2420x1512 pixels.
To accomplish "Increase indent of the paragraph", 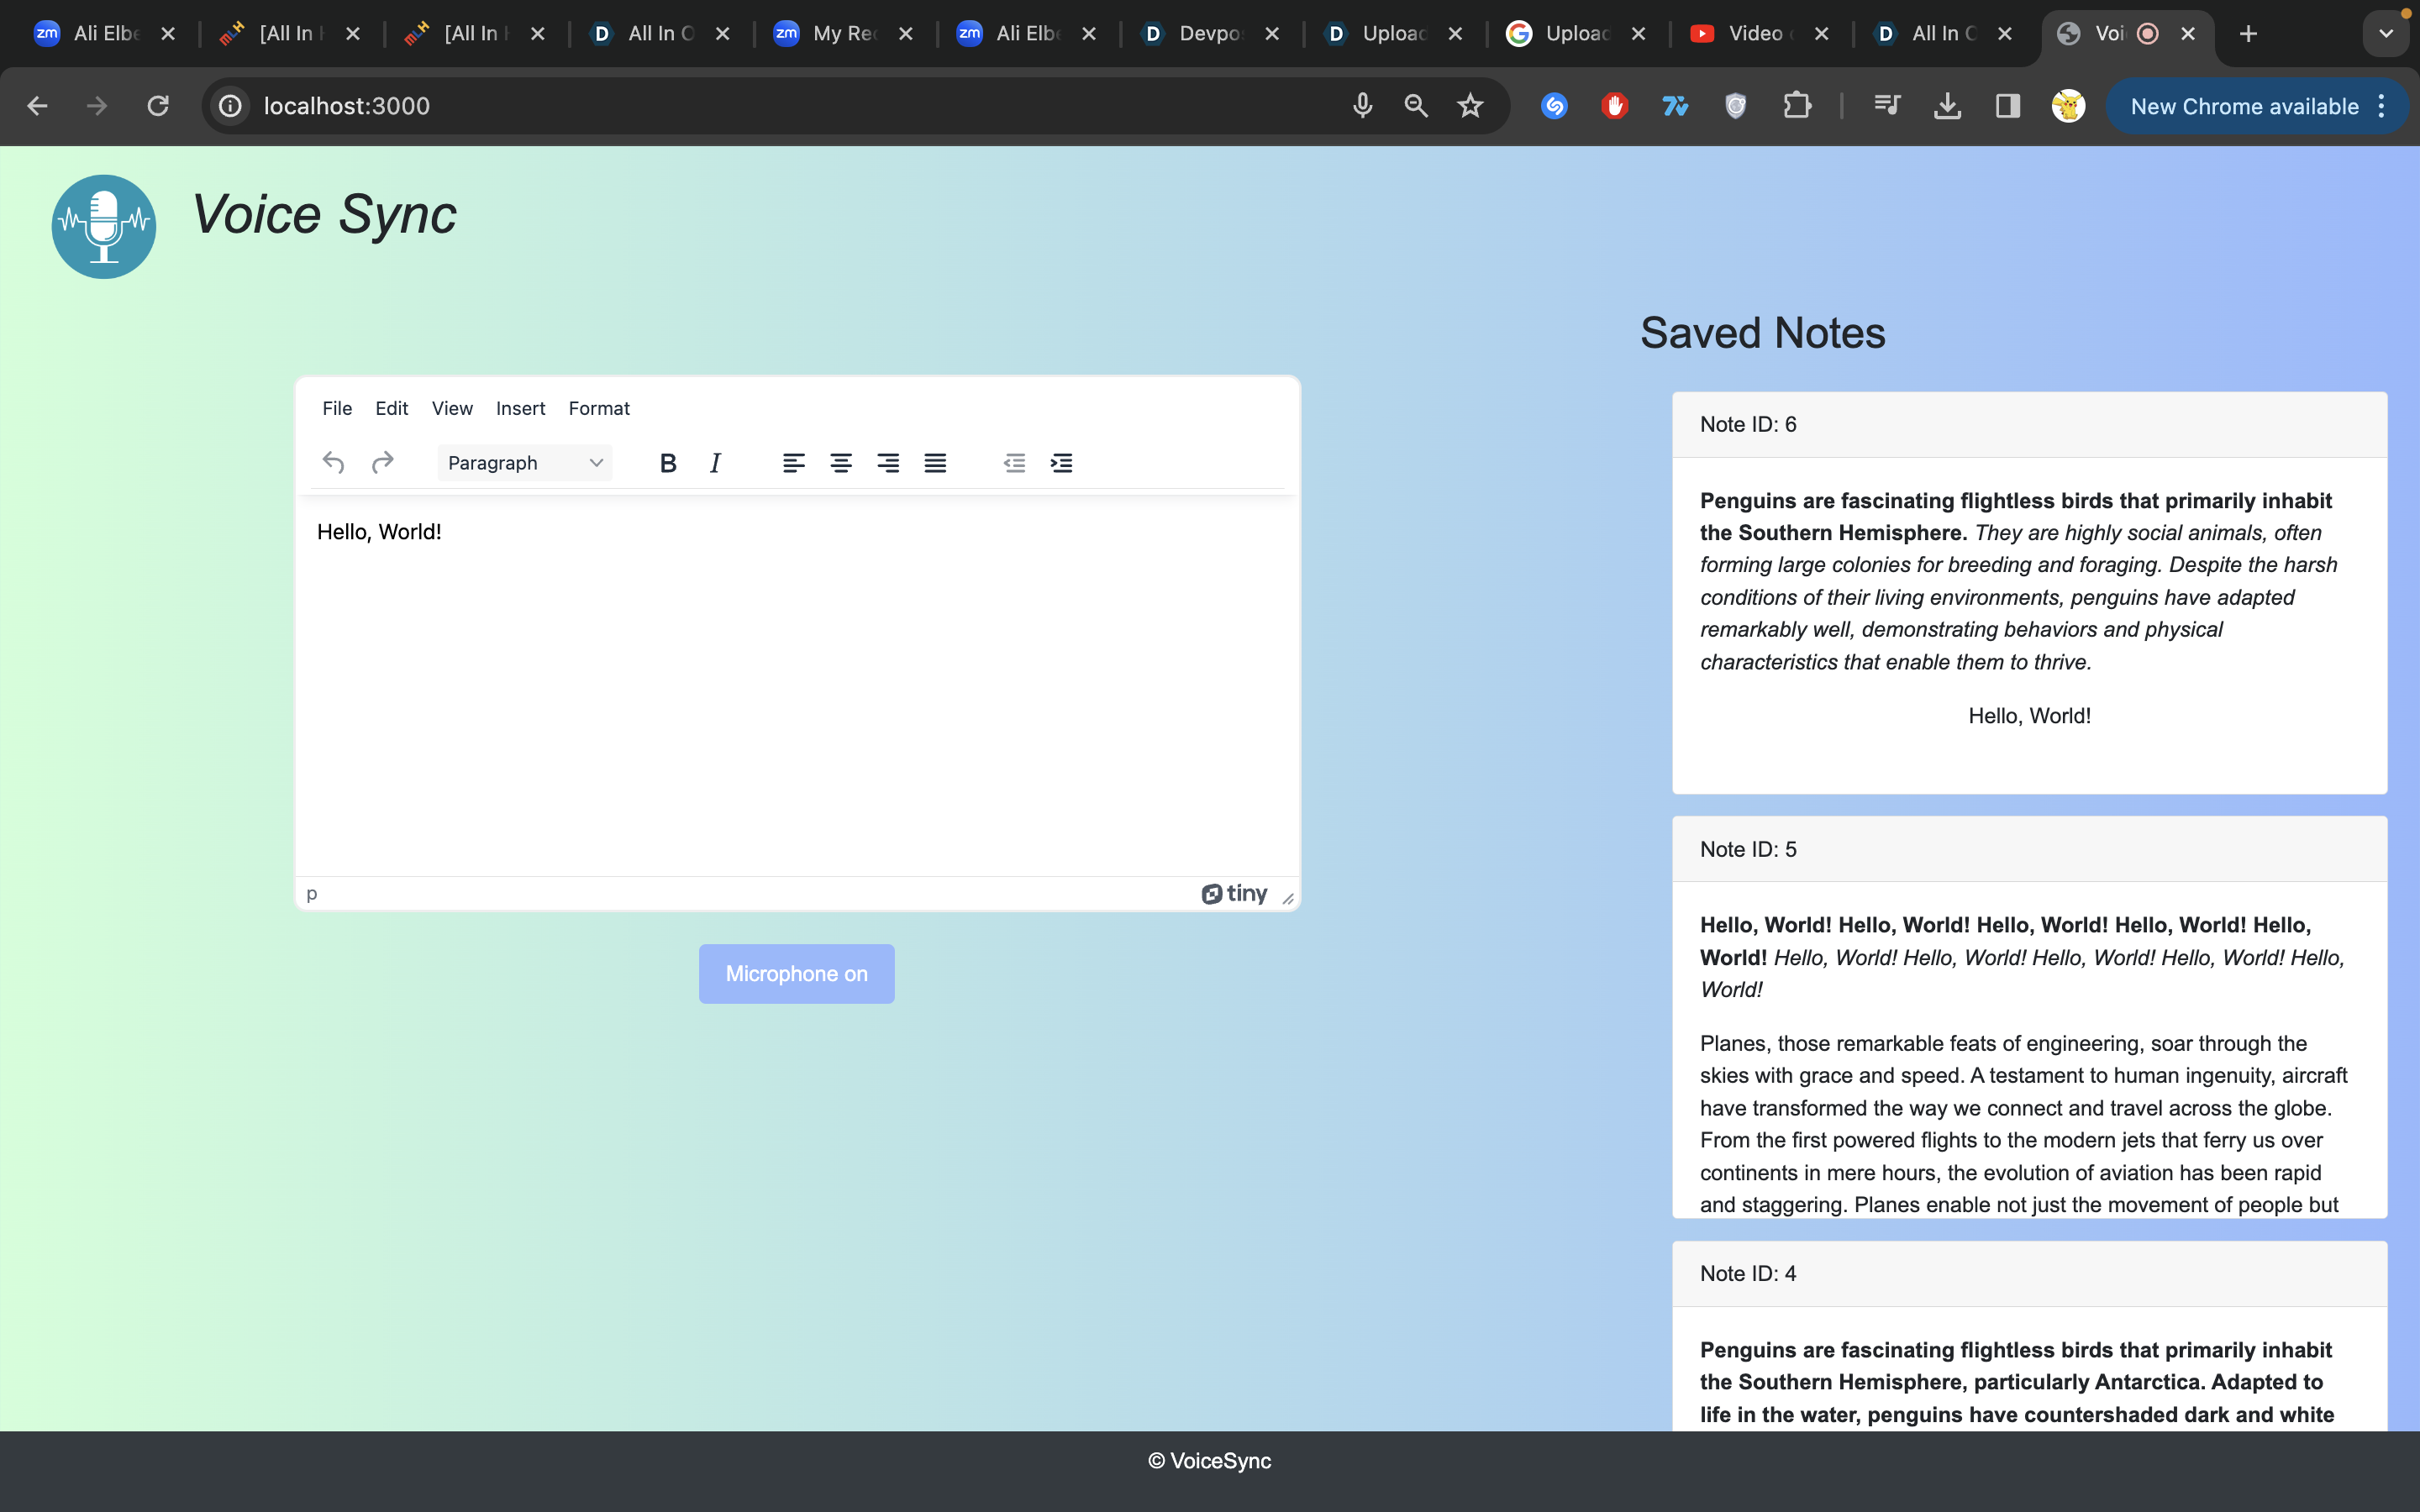I will coord(1061,463).
